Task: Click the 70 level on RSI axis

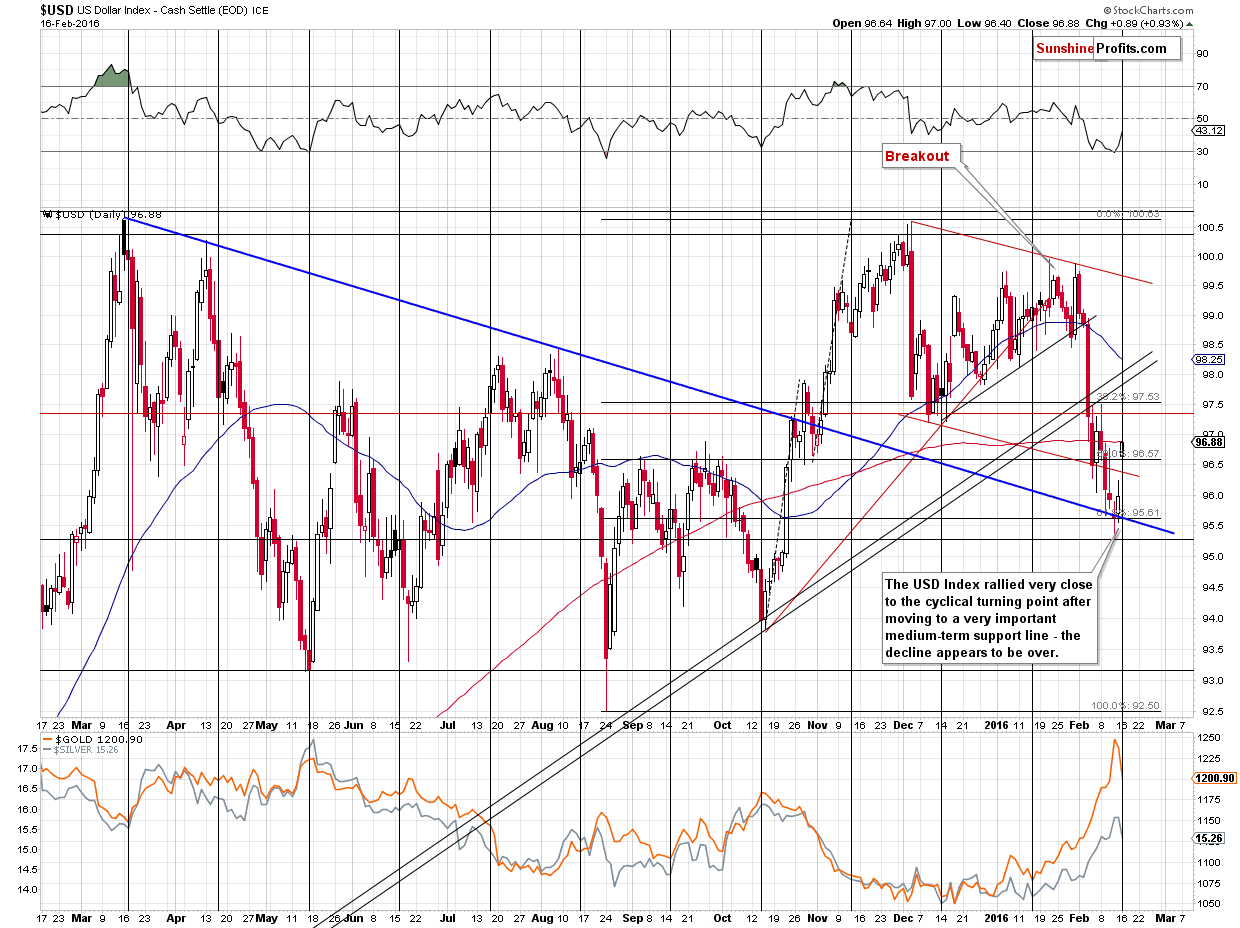Action: coord(1201,86)
